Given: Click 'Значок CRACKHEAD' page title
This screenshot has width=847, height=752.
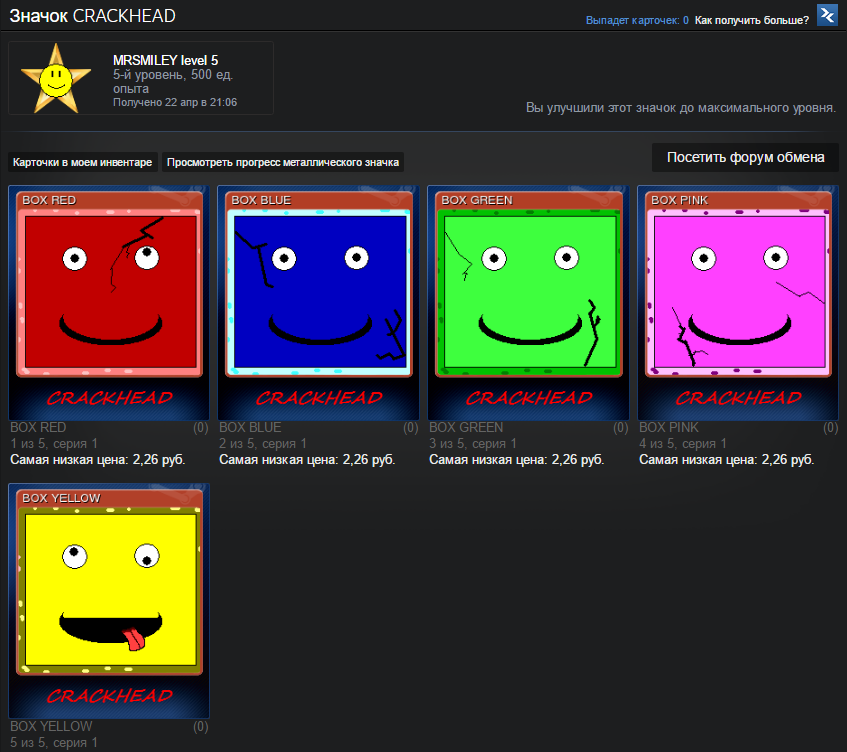Looking at the screenshot, I should click(92, 16).
